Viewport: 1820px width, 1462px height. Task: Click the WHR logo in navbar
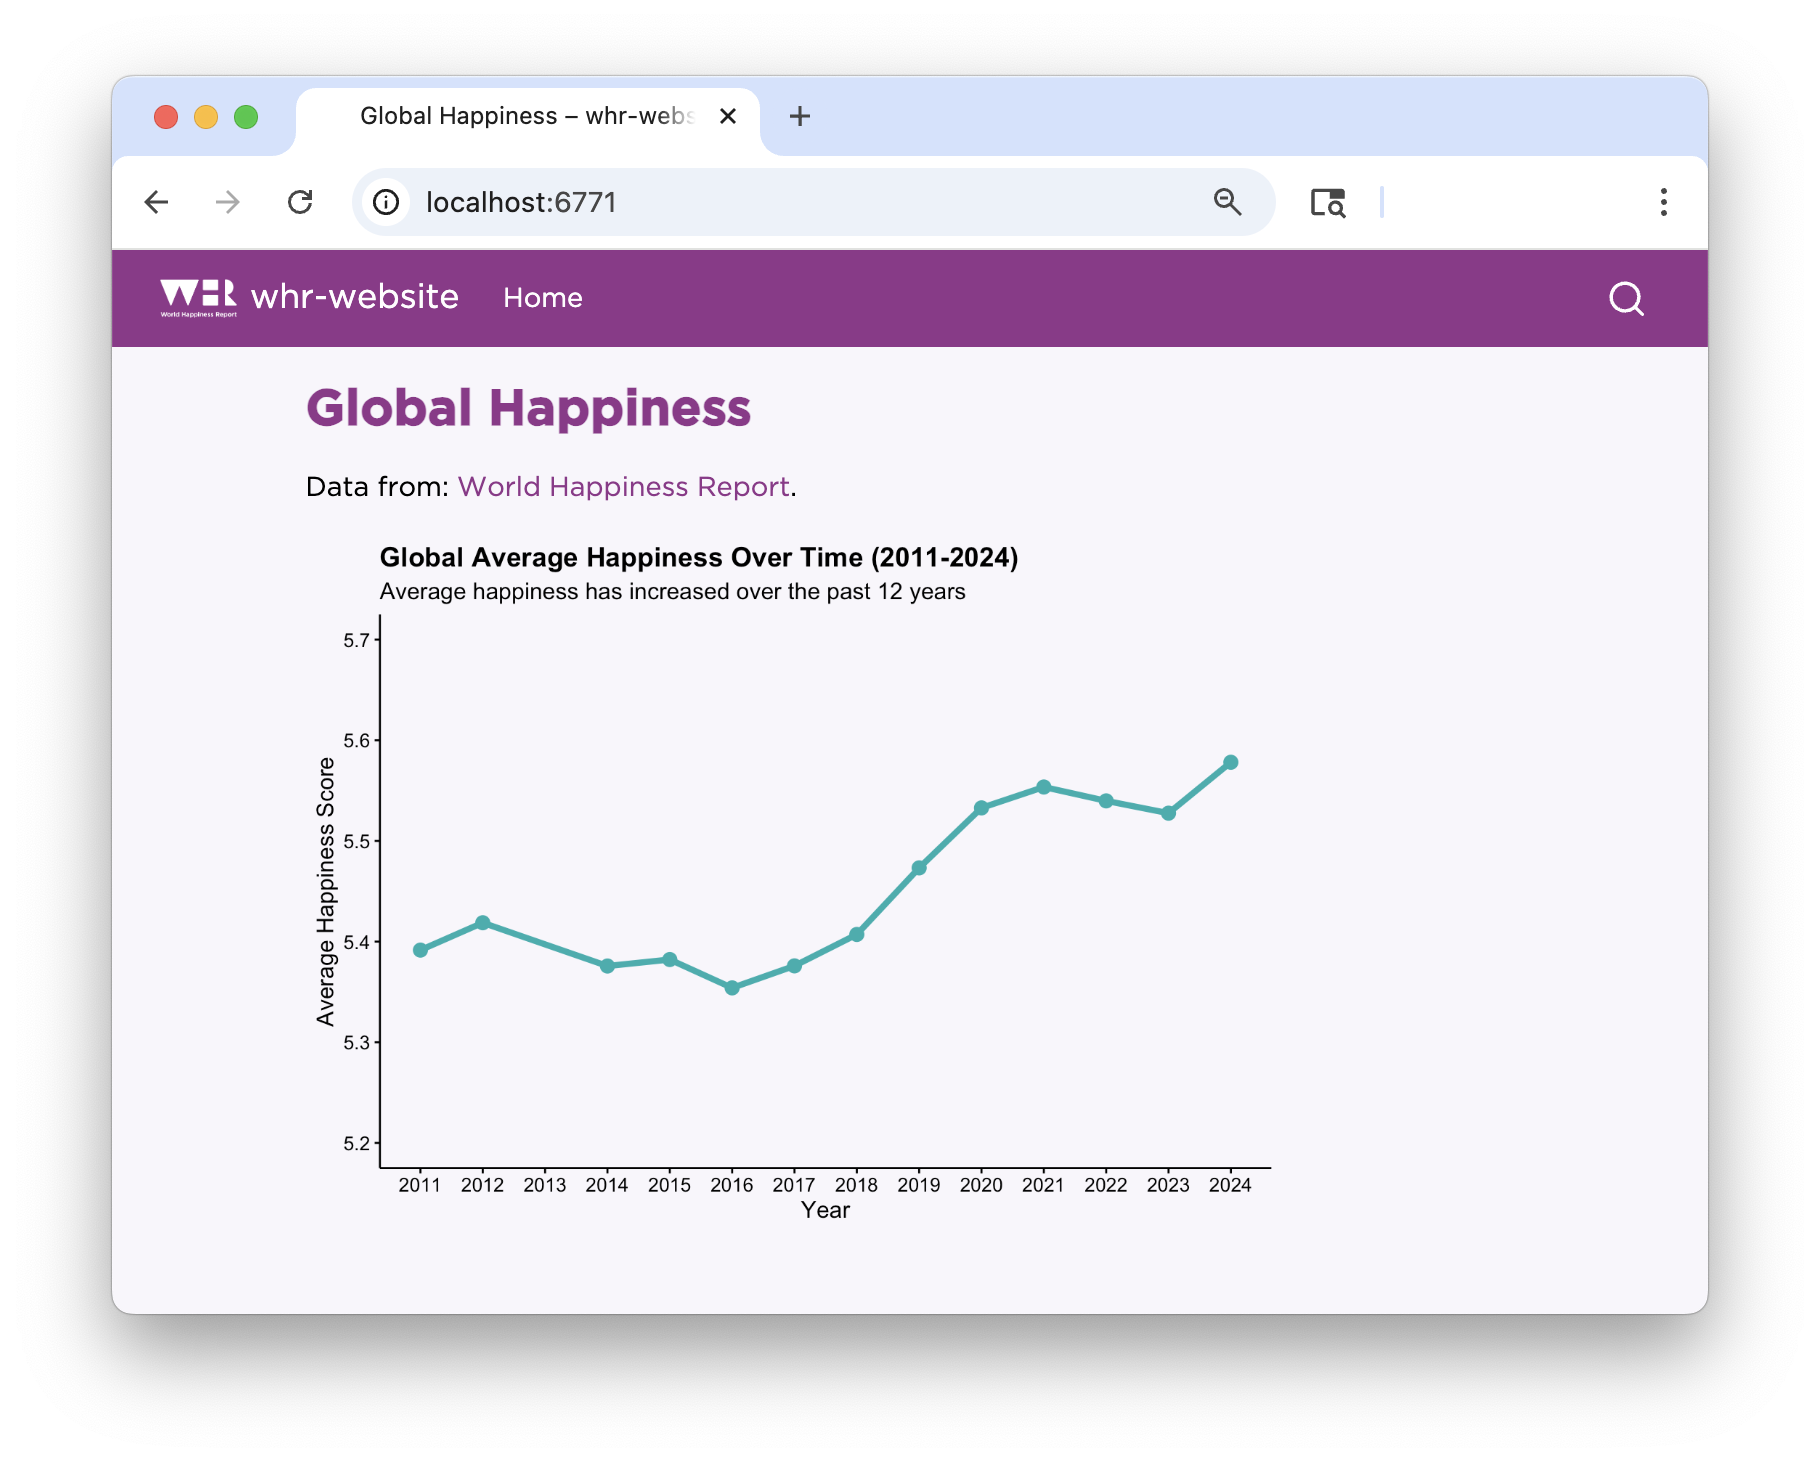198,297
